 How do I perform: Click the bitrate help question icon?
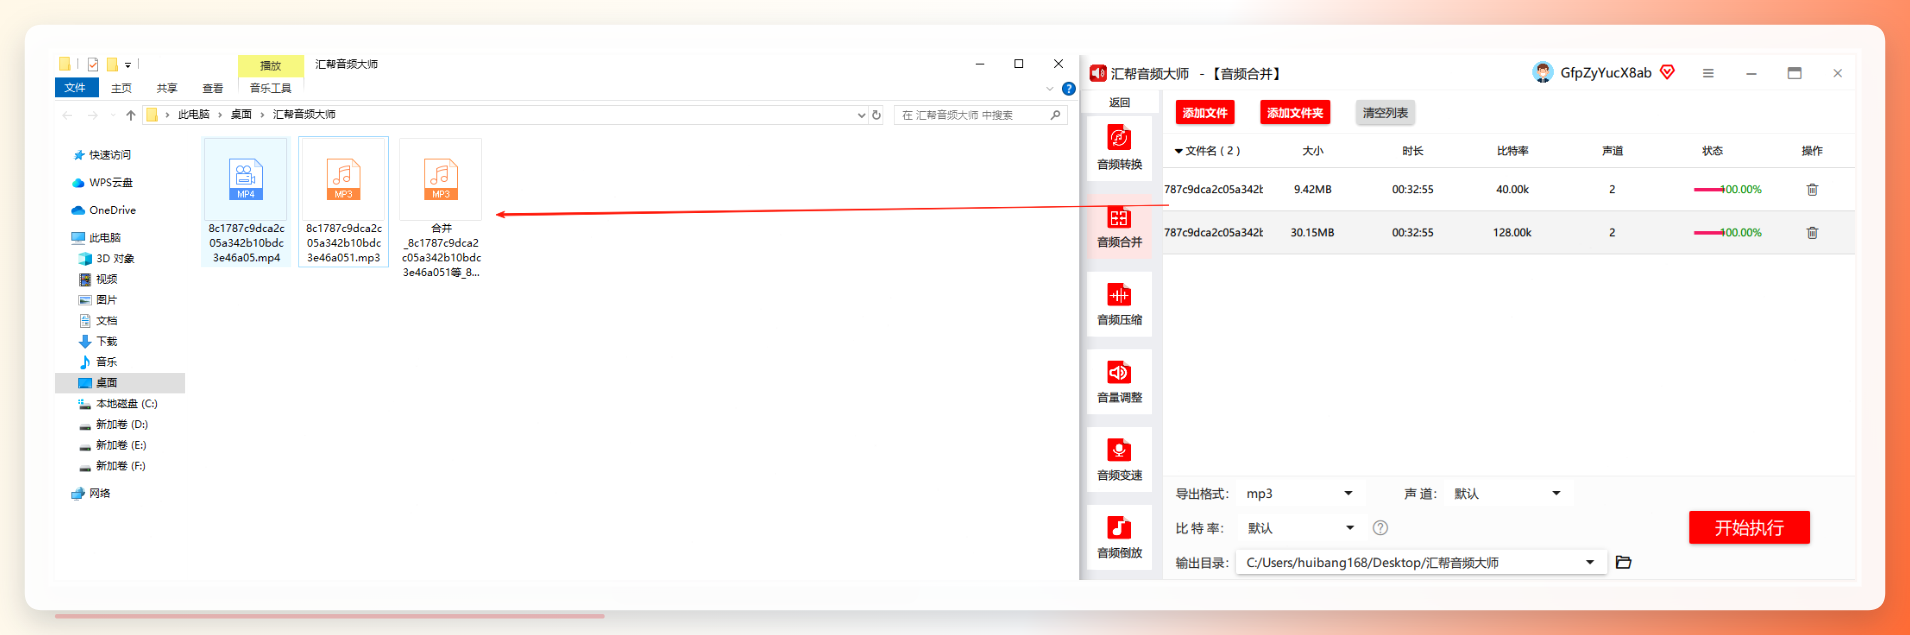pyautogui.click(x=1380, y=528)
